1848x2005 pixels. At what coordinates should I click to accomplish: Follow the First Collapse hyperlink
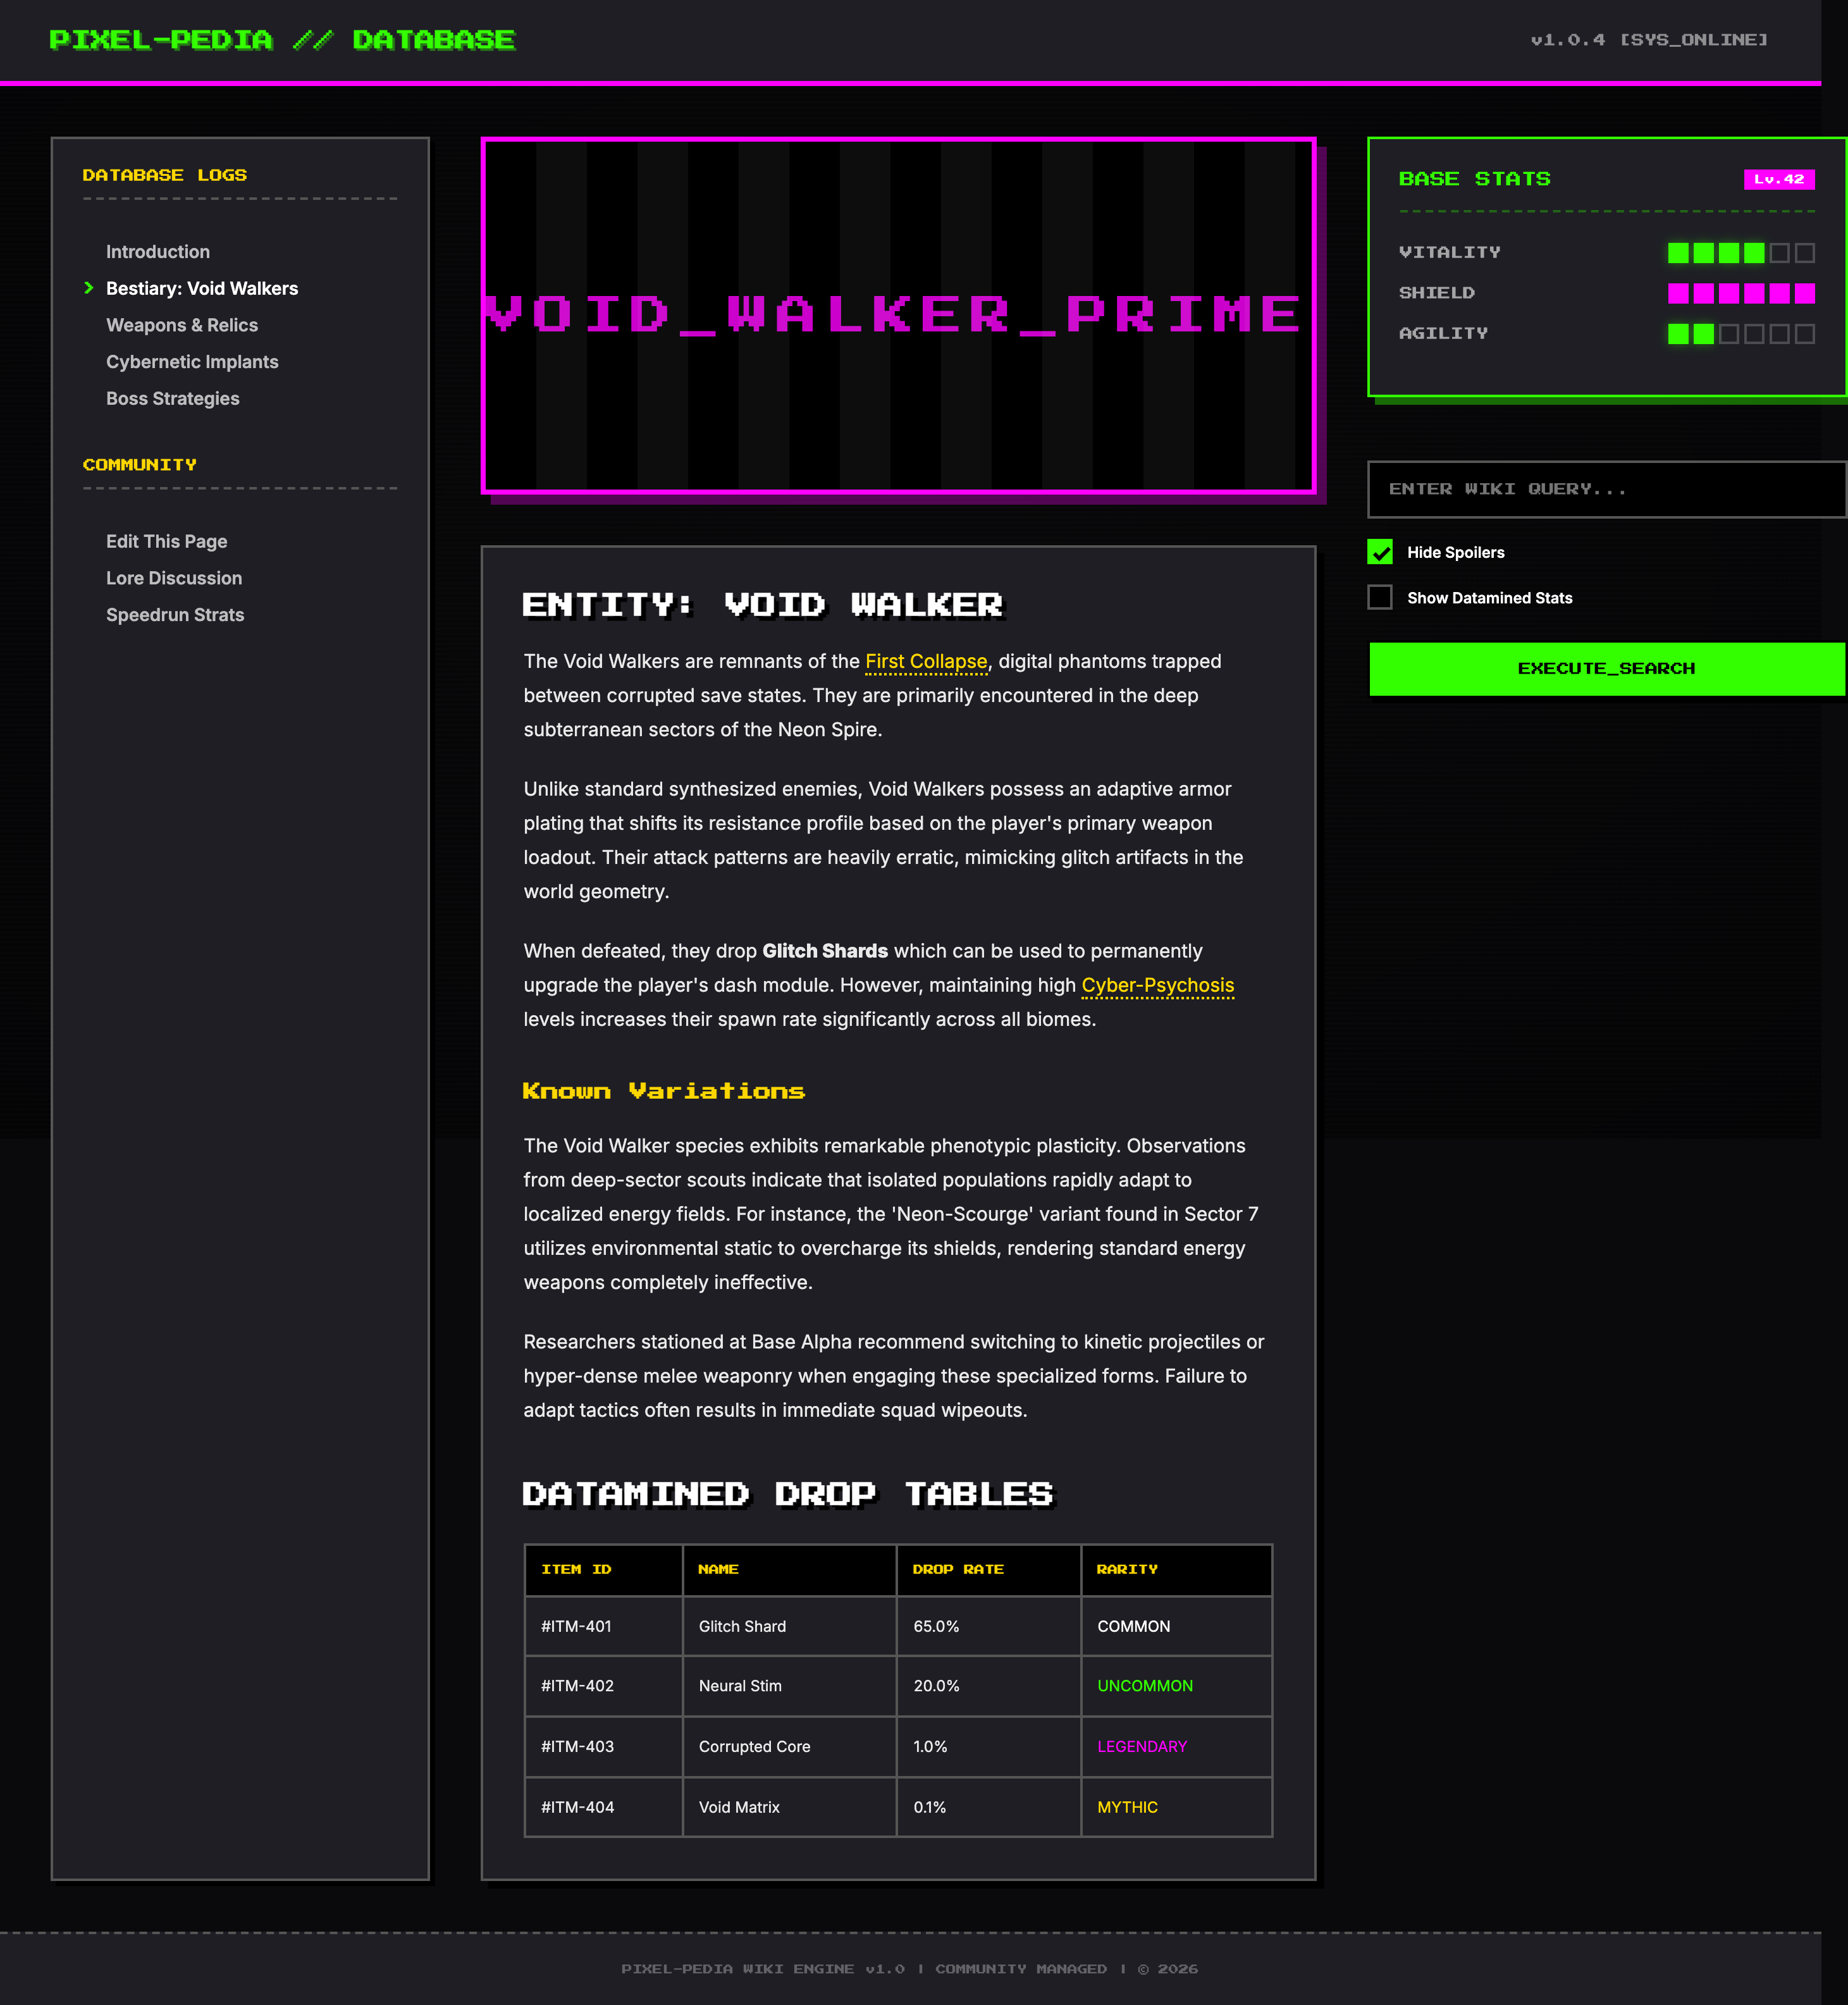point(926,662)
